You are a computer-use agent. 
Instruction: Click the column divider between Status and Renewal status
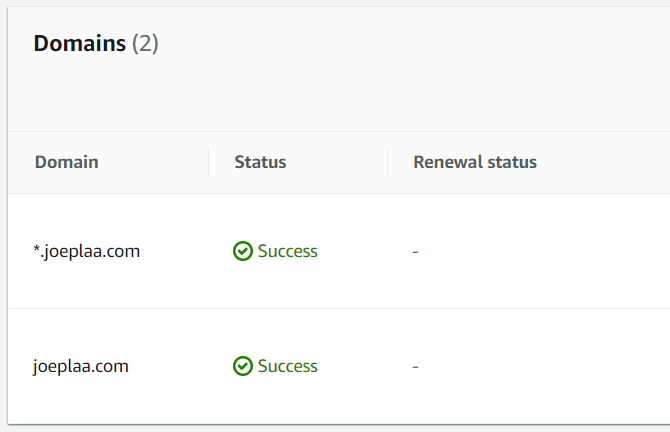[x=388, y=162]
